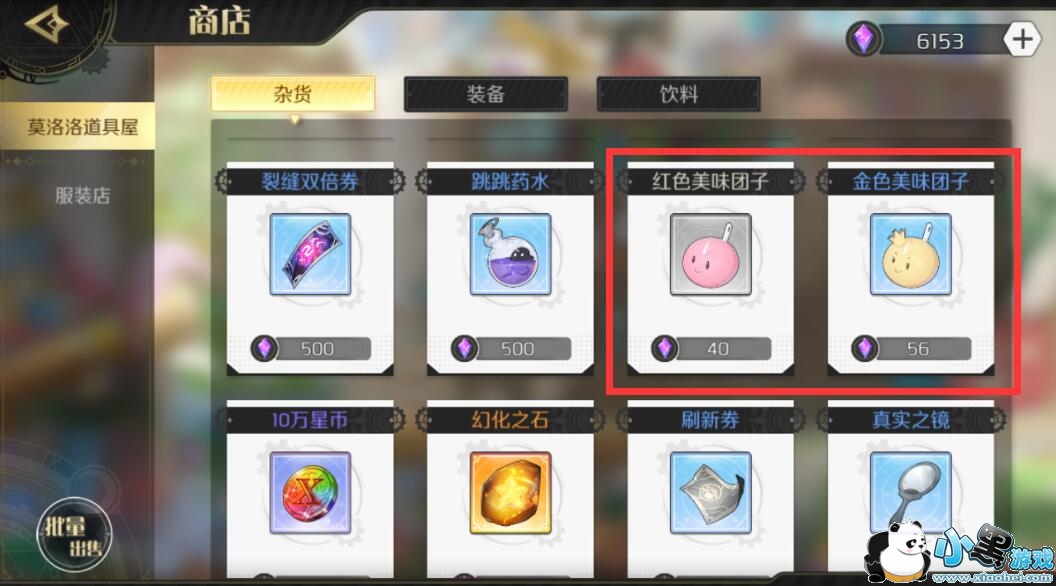This screenshot has width=1056, height=586.
Task: Select the 真实之镜 spoon mirror icon
Action: click(911, 493)
